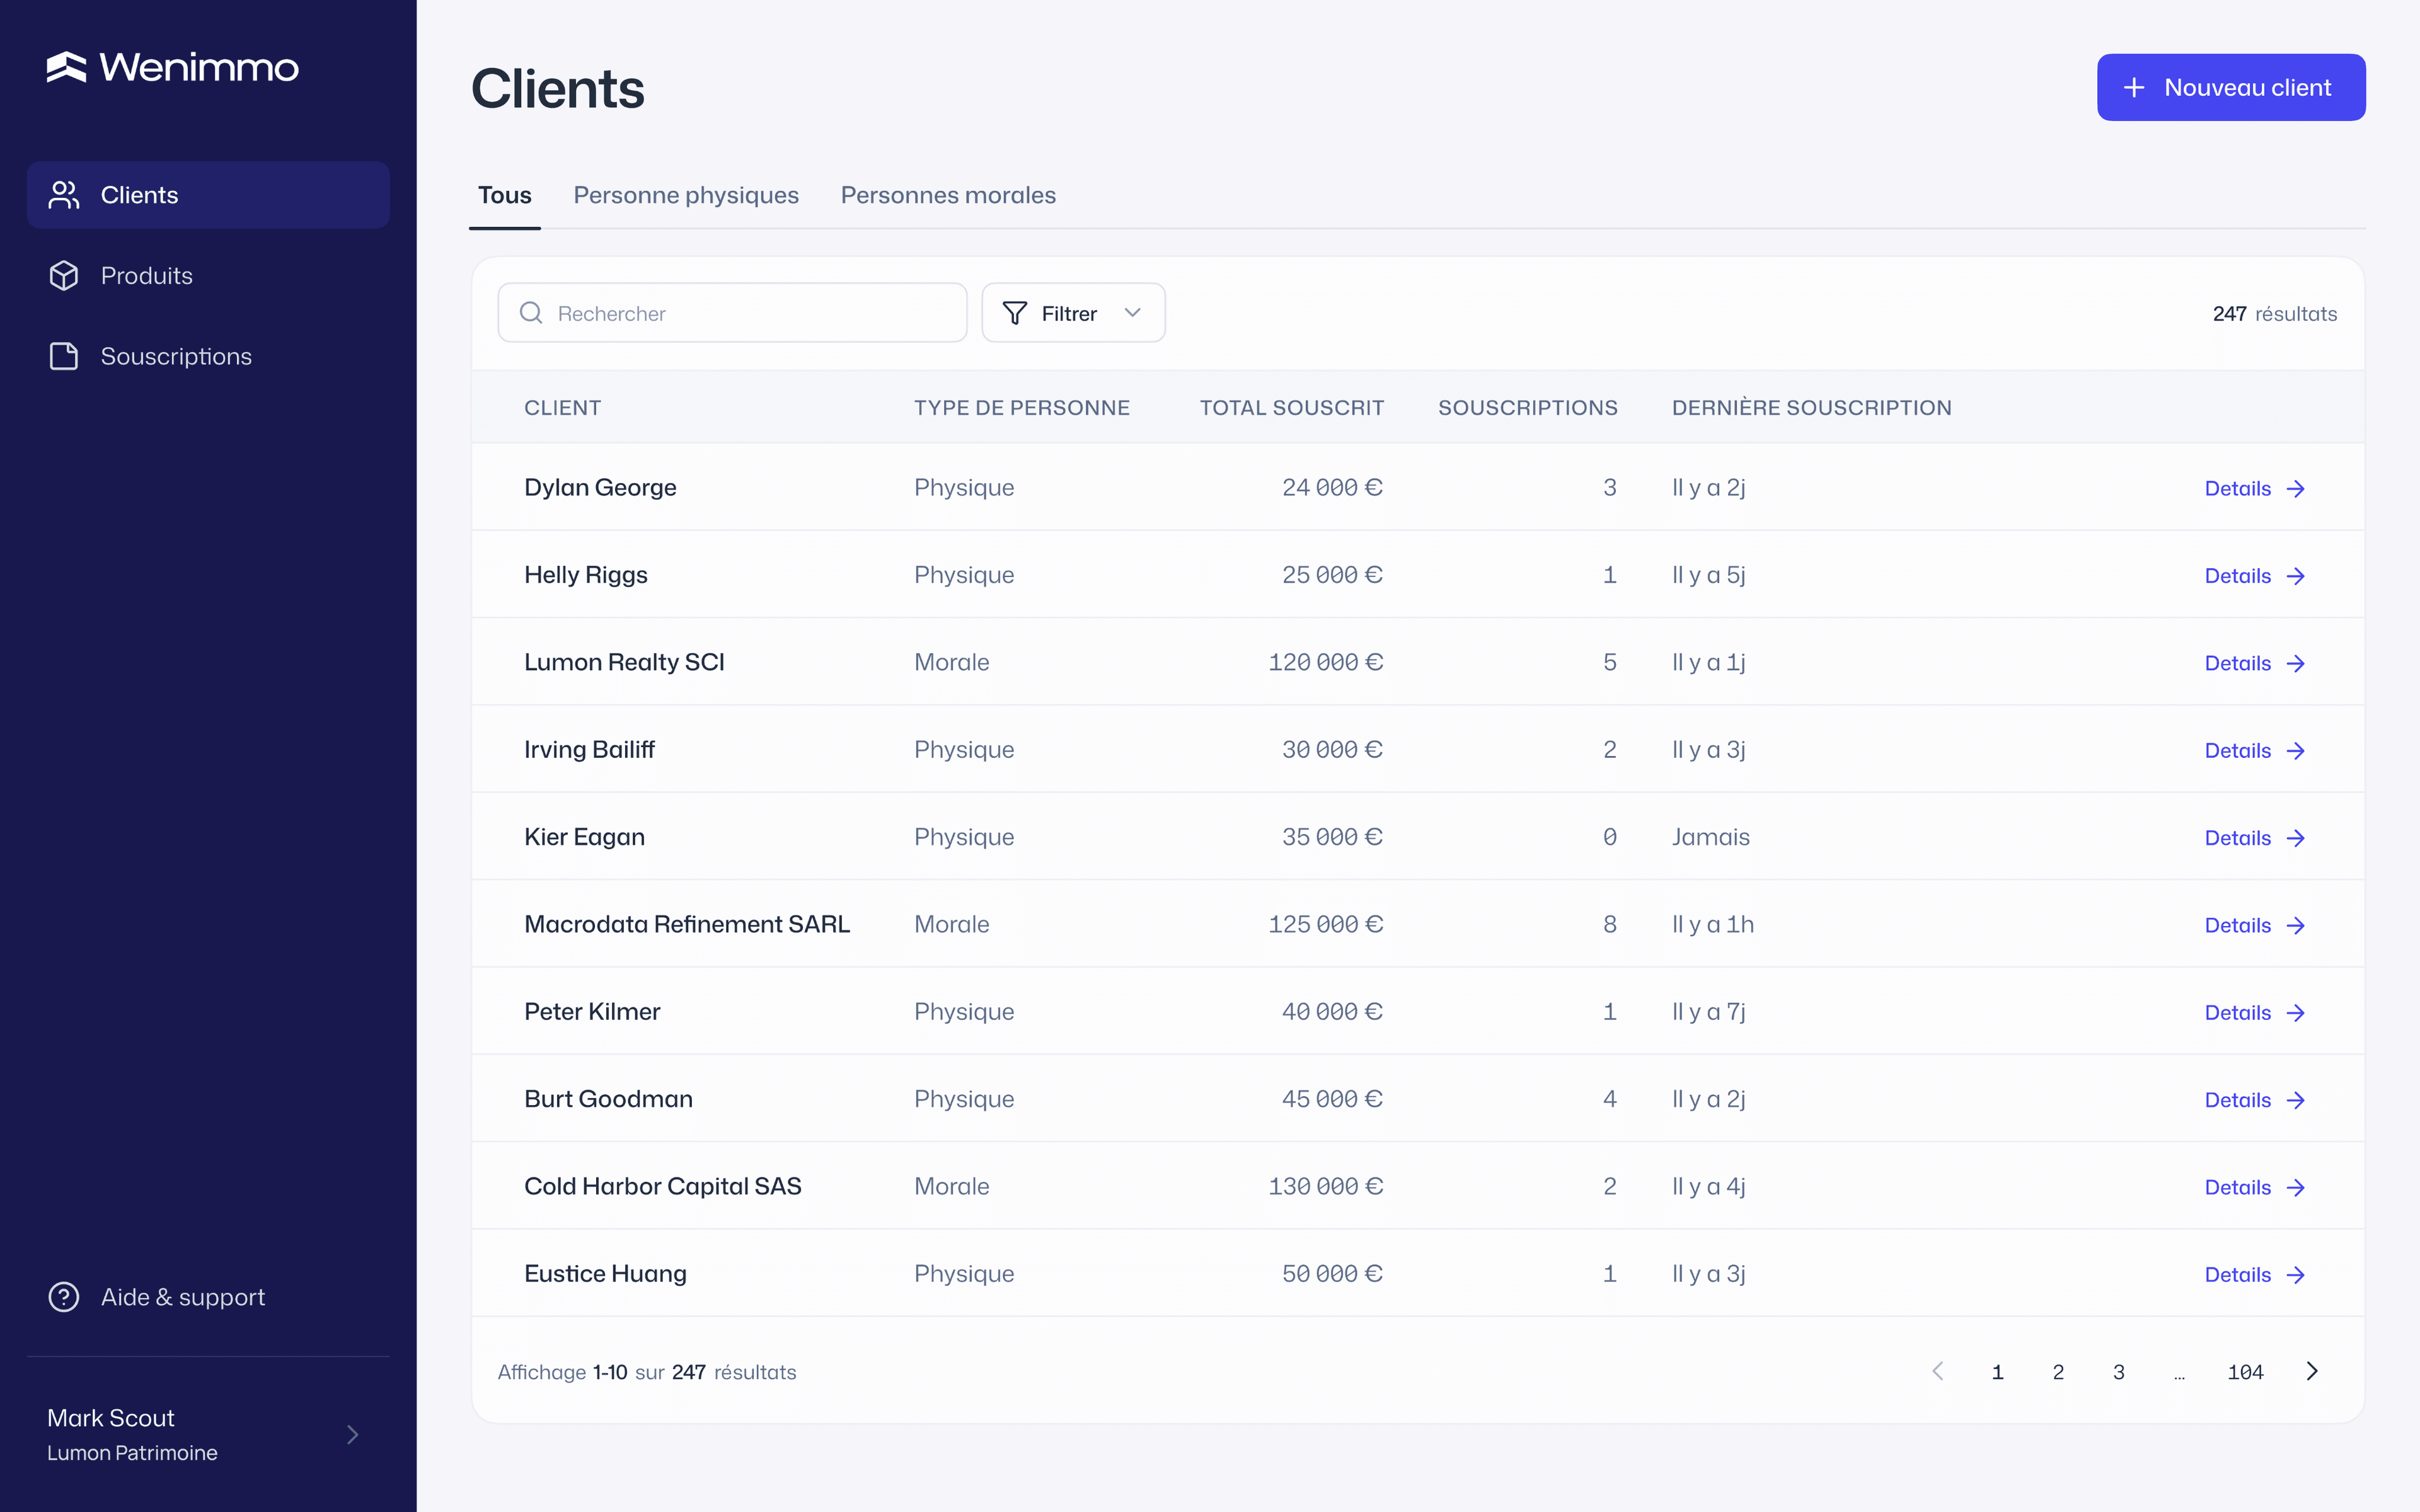Expand the Filtrer dropdown chevron
The height and width of the screenshot is (1512, 2420).
click(1132, 313)
